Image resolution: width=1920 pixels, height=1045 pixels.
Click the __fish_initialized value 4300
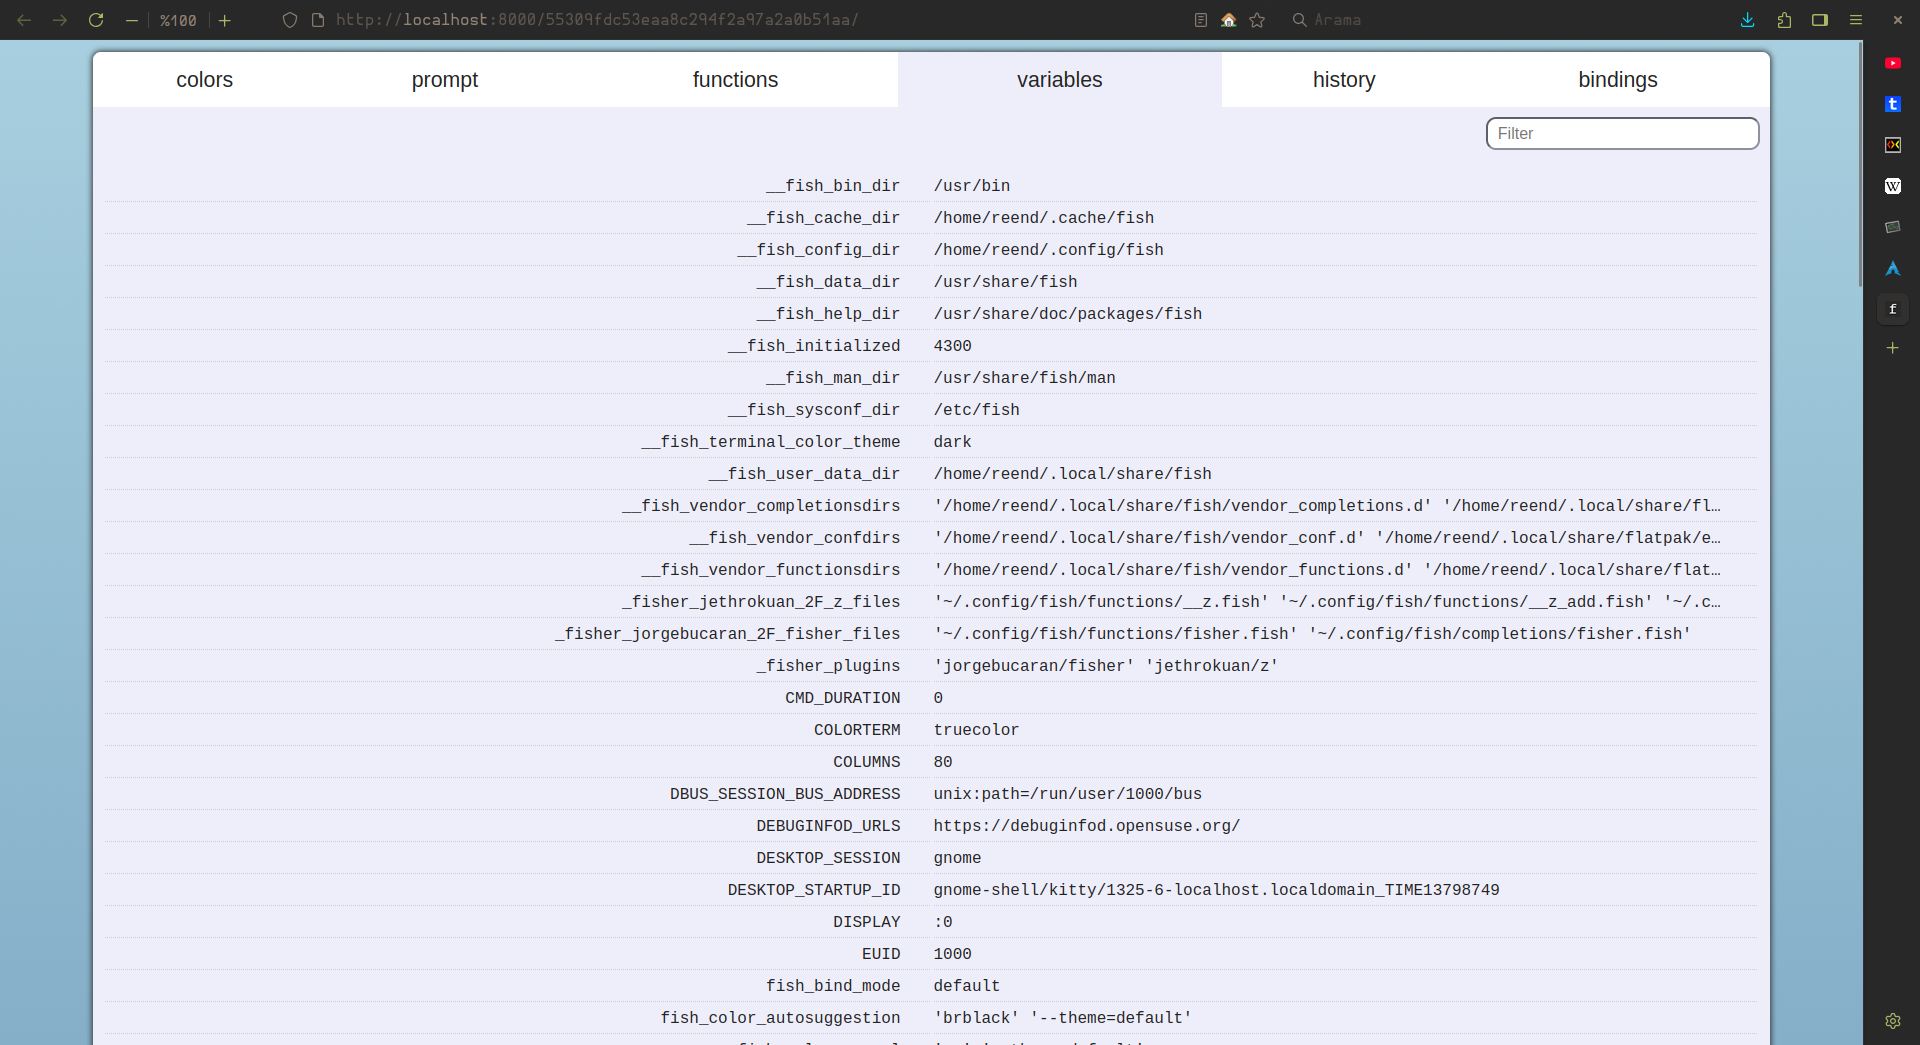click(x=953, y=346)
